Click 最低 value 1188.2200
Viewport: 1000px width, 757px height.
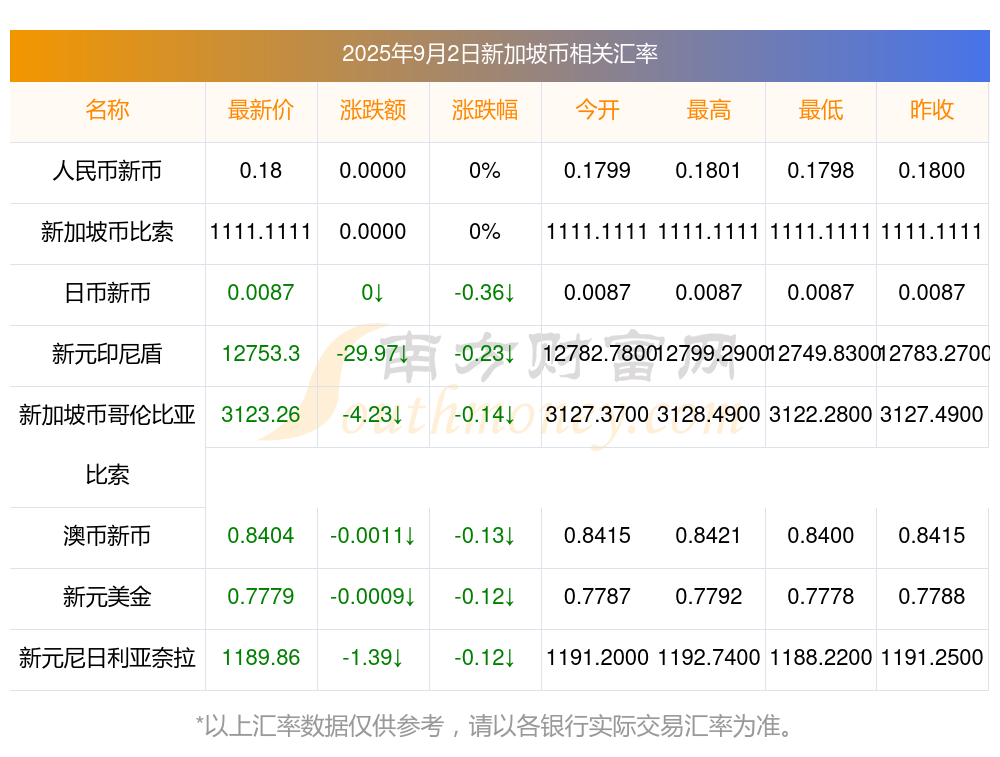[821, 658]
